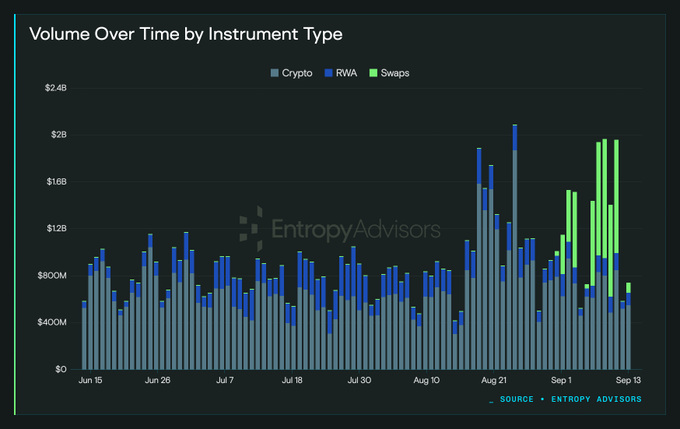Toggle the RWA legend swatch
680x429 pixels.
click(329, 73)
